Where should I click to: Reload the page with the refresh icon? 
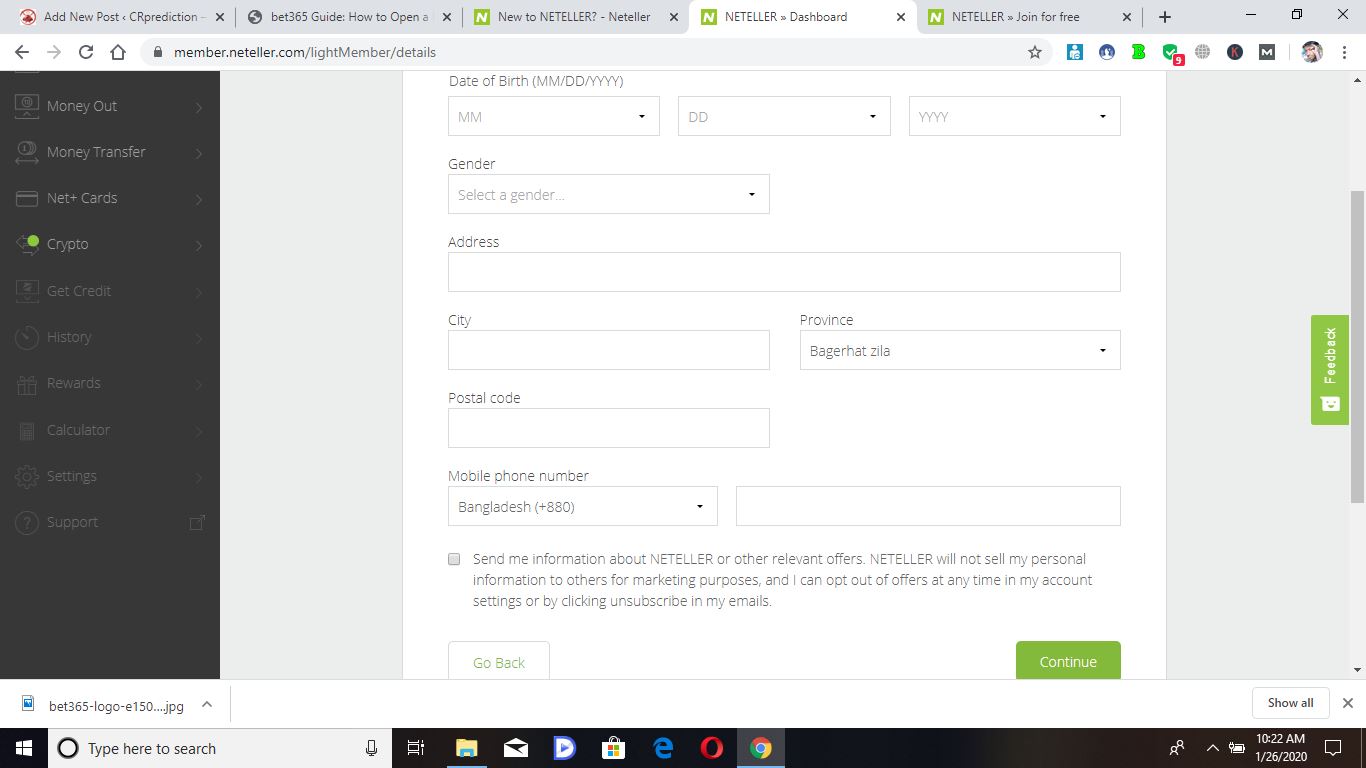pos(86,52)
